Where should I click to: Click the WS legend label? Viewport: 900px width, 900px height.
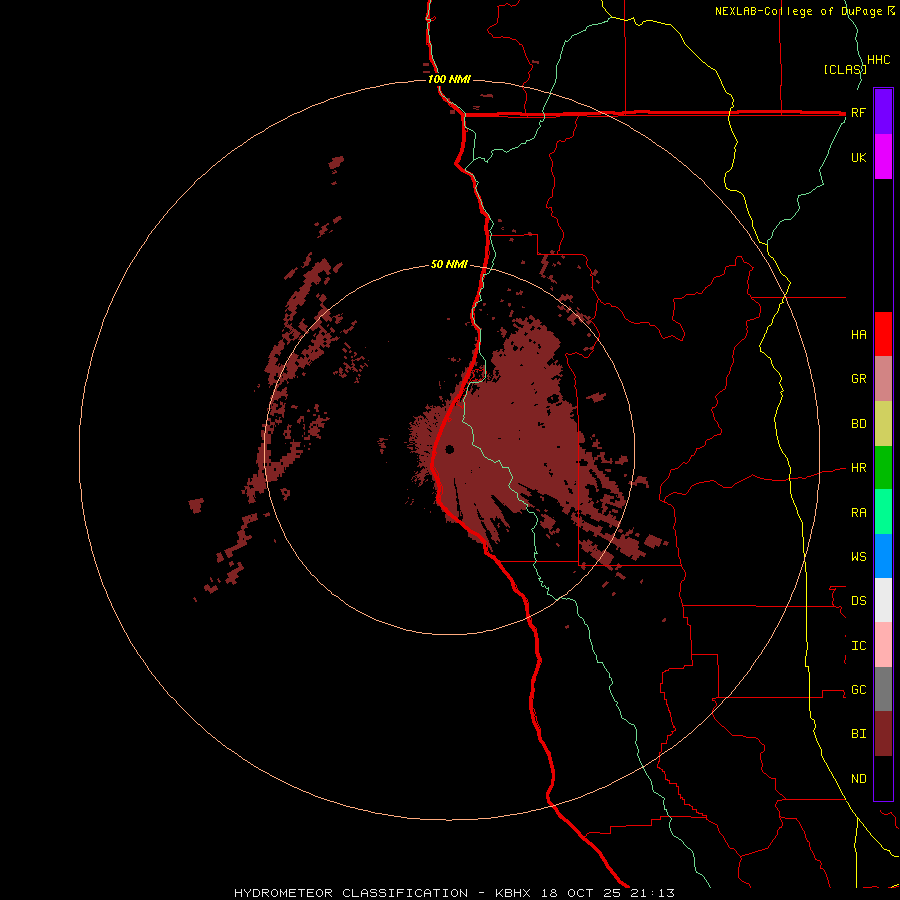(858, 557)
